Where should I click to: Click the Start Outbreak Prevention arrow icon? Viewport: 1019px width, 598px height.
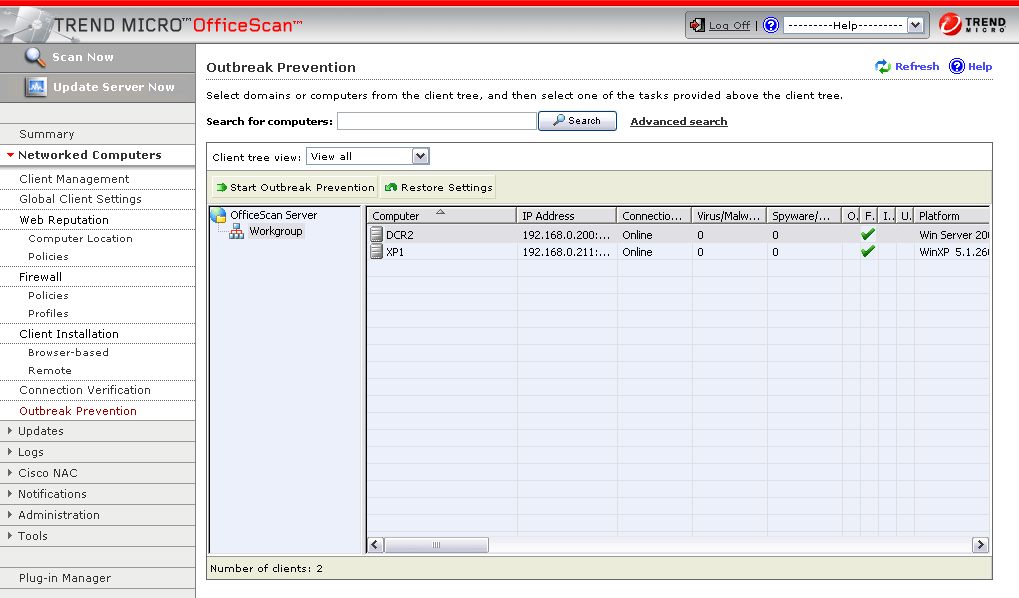pyautogui.click(x=222, y=187)
